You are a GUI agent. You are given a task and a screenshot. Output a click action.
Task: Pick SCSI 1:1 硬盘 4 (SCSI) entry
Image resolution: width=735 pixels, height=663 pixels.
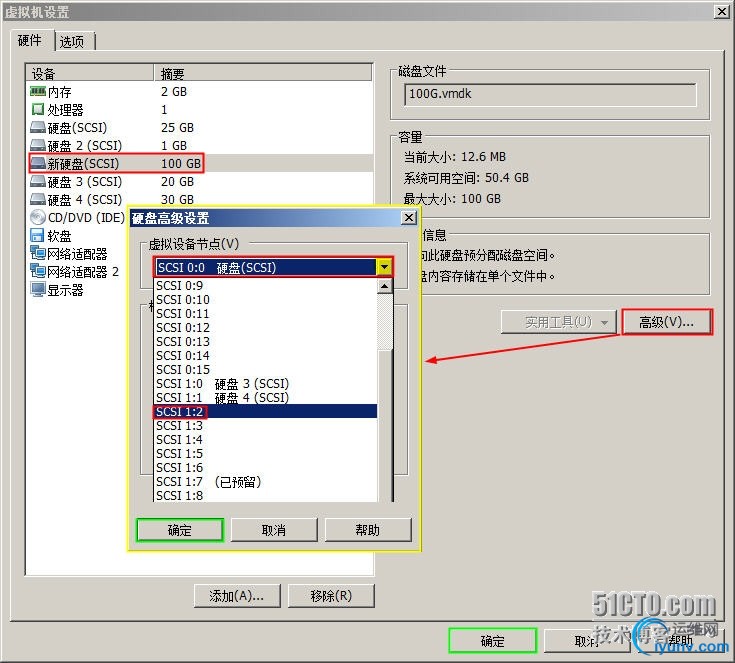(x=265, y=398)
